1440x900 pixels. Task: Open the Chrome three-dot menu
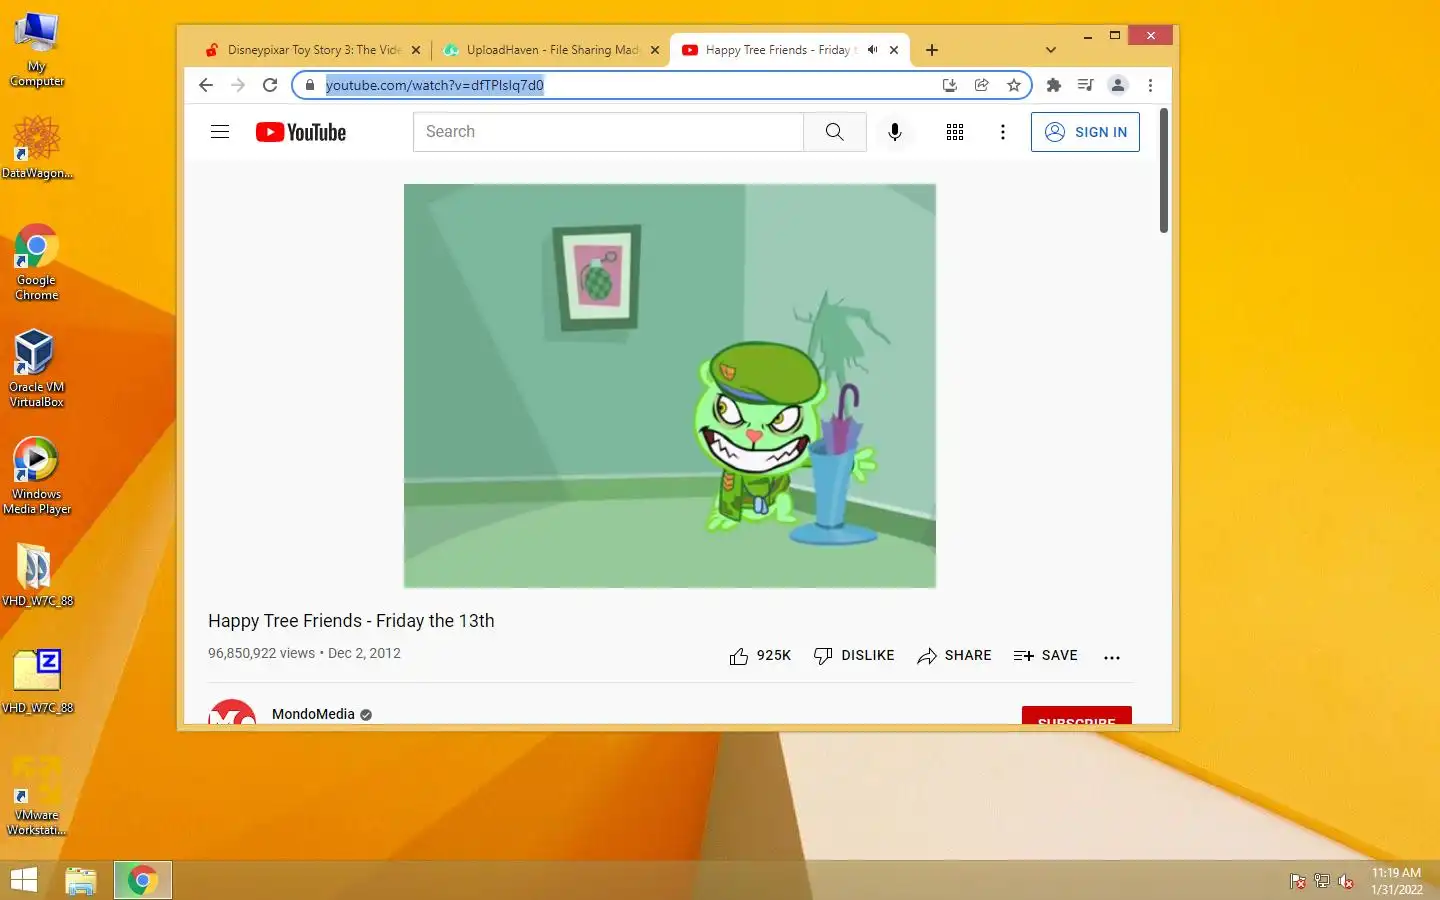tap(1150, 85)
